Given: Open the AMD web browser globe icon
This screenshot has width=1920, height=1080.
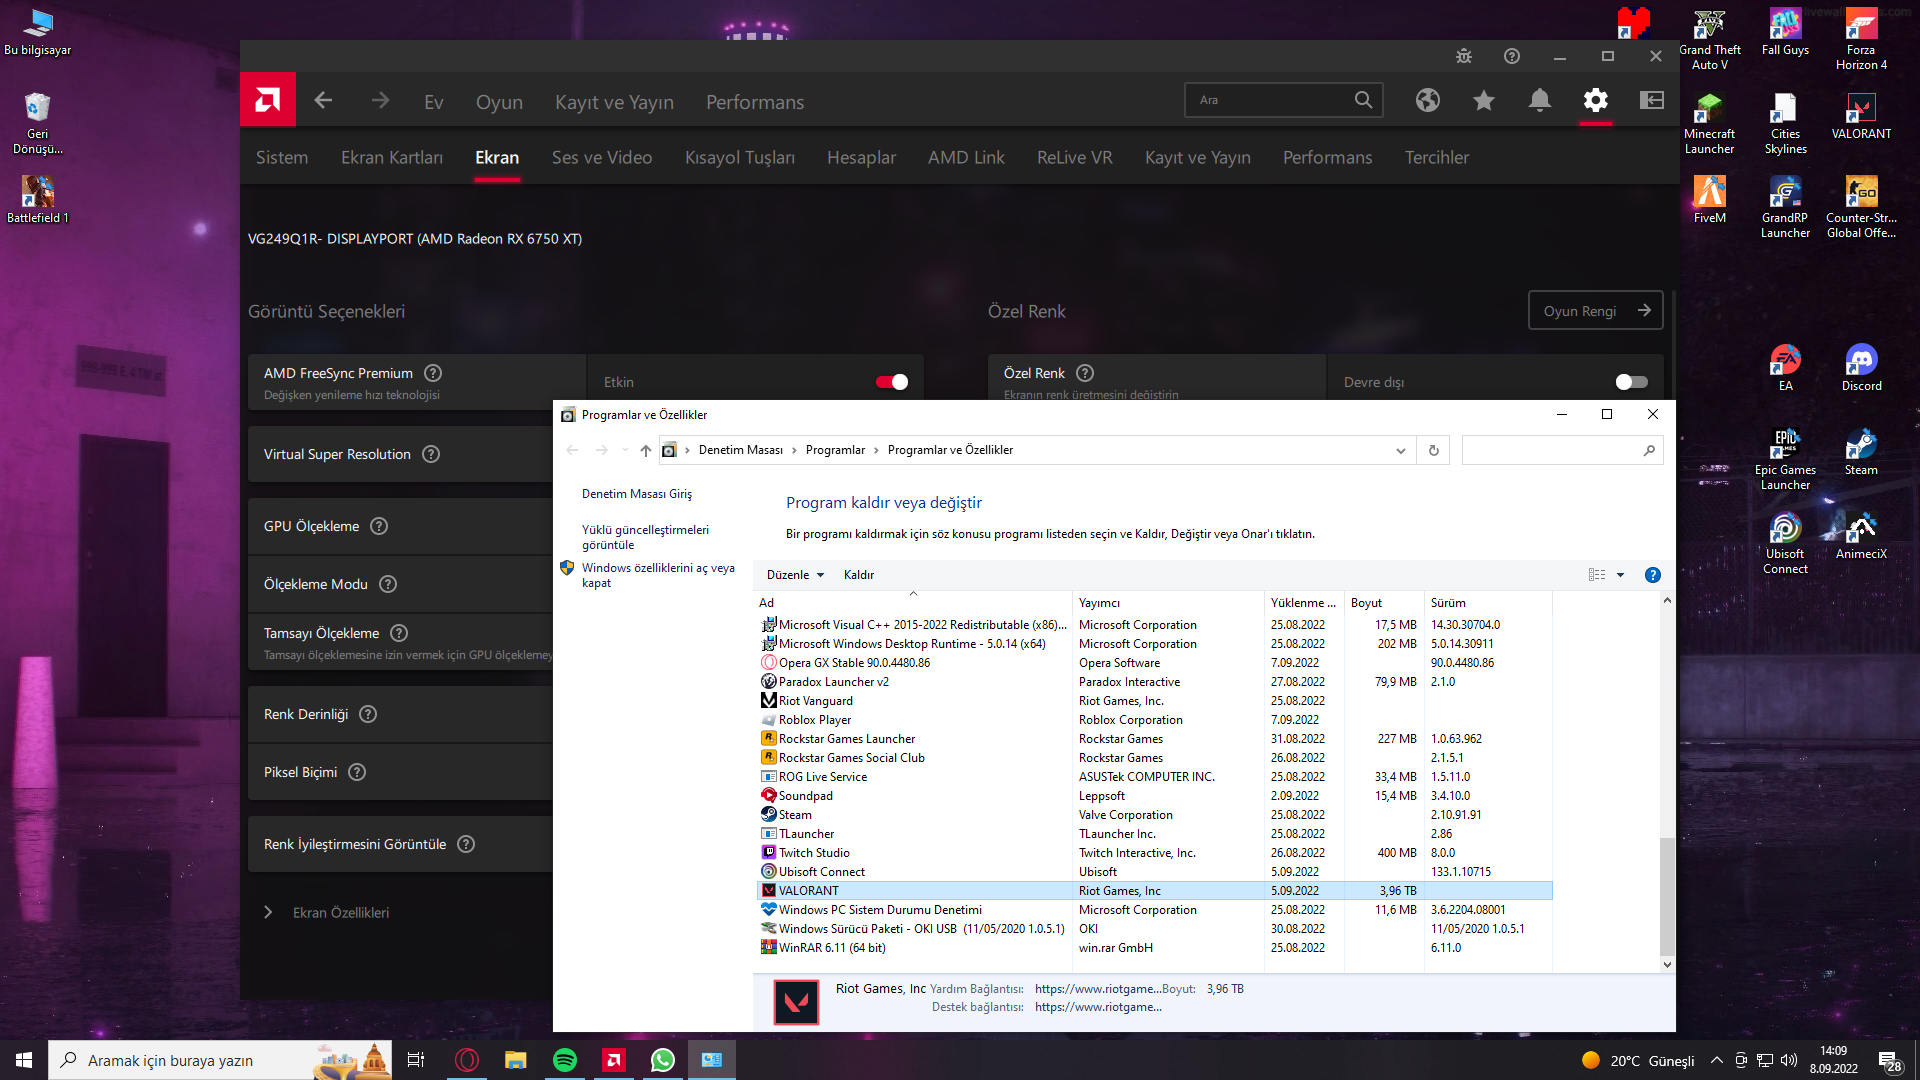Looking at the screenshot, I should tap(1428, 100).
